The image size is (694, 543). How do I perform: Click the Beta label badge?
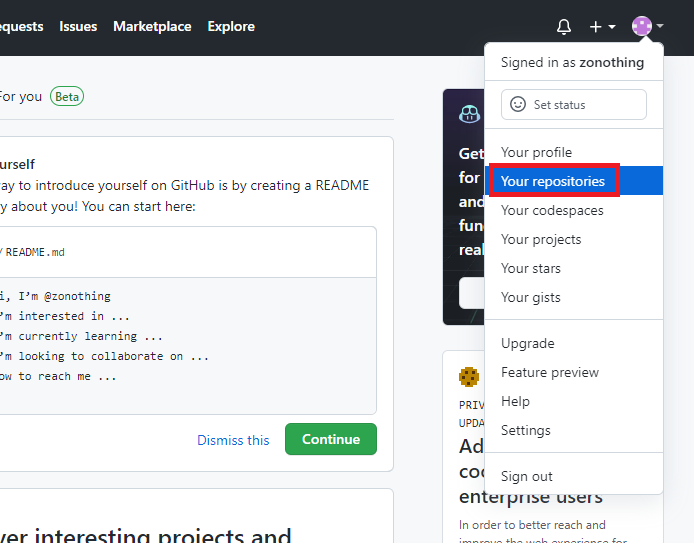tap(67, 96)
